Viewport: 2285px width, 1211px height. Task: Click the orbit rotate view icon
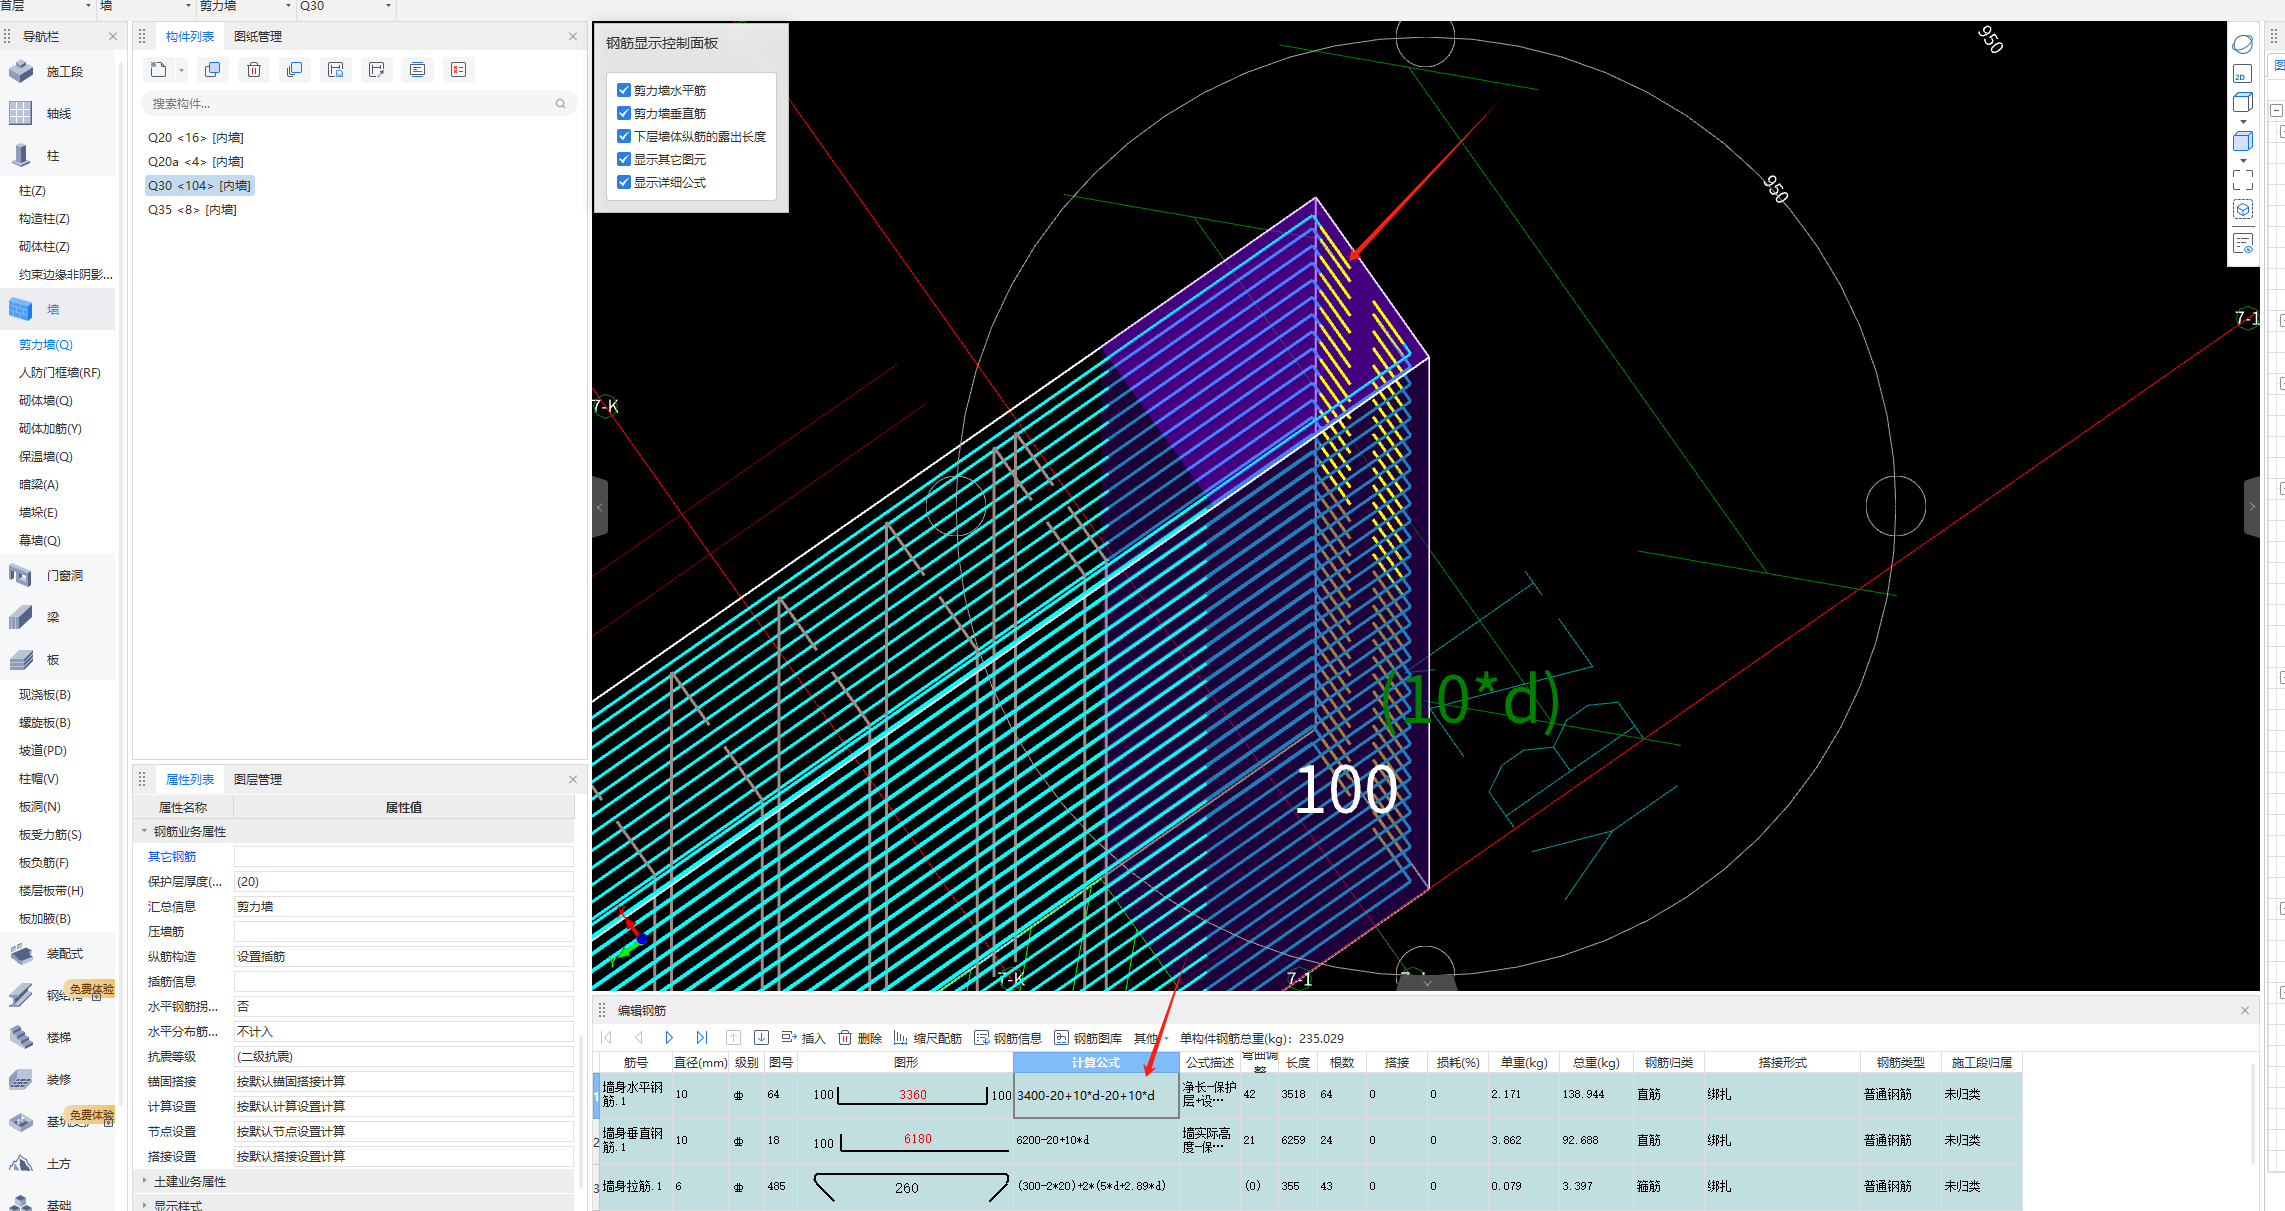(x=2242, y=44)
